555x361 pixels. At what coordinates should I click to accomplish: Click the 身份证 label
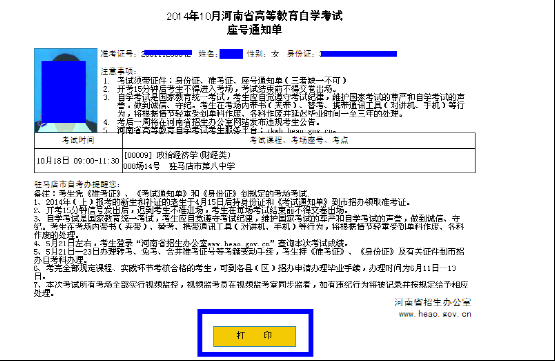[301, 54]
